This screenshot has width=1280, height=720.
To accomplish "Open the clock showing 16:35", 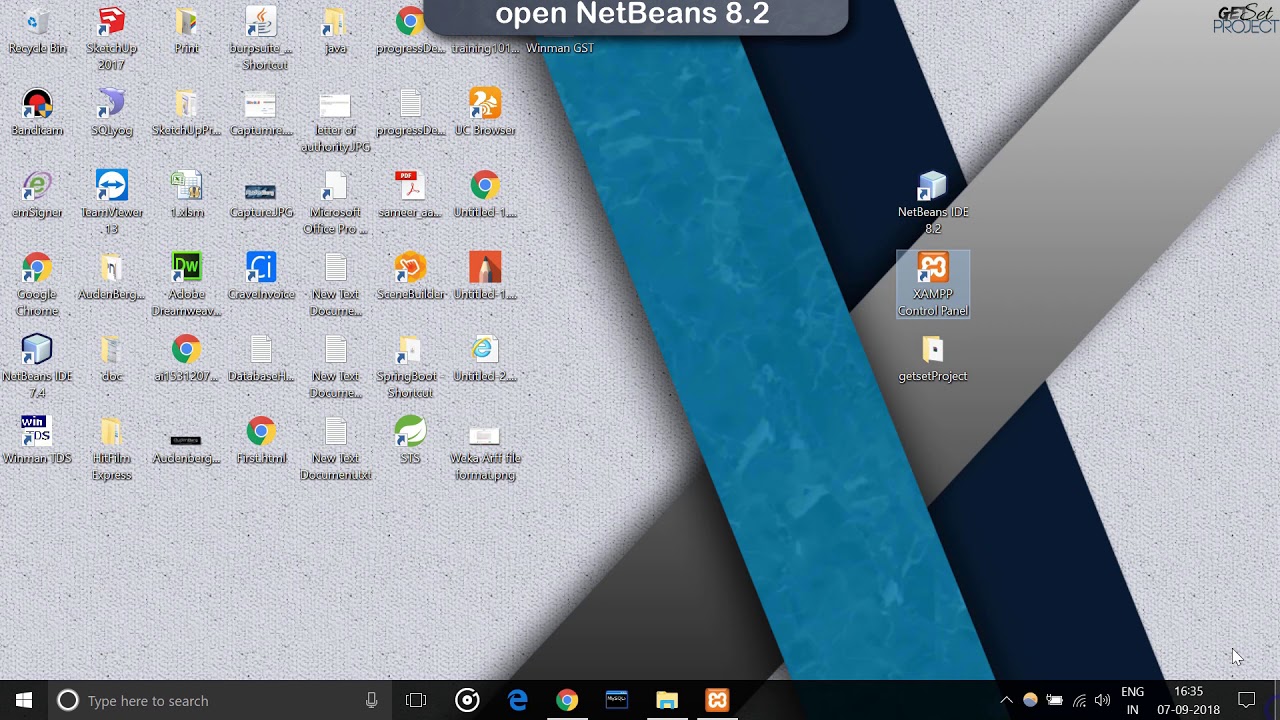I will coord(1188,700).
